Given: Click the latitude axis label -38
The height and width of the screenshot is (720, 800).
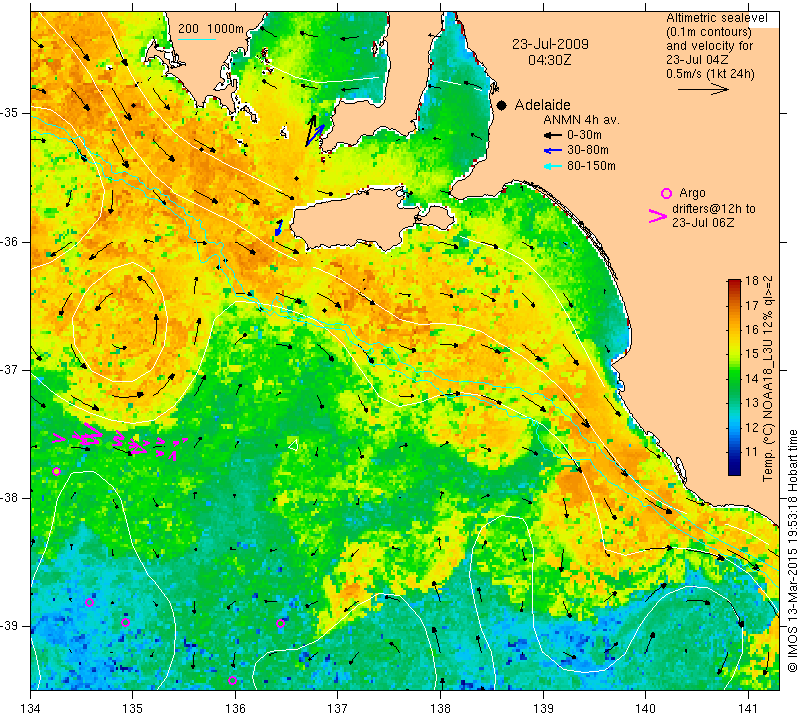Looking at the screenshot, I should (9, 498).
